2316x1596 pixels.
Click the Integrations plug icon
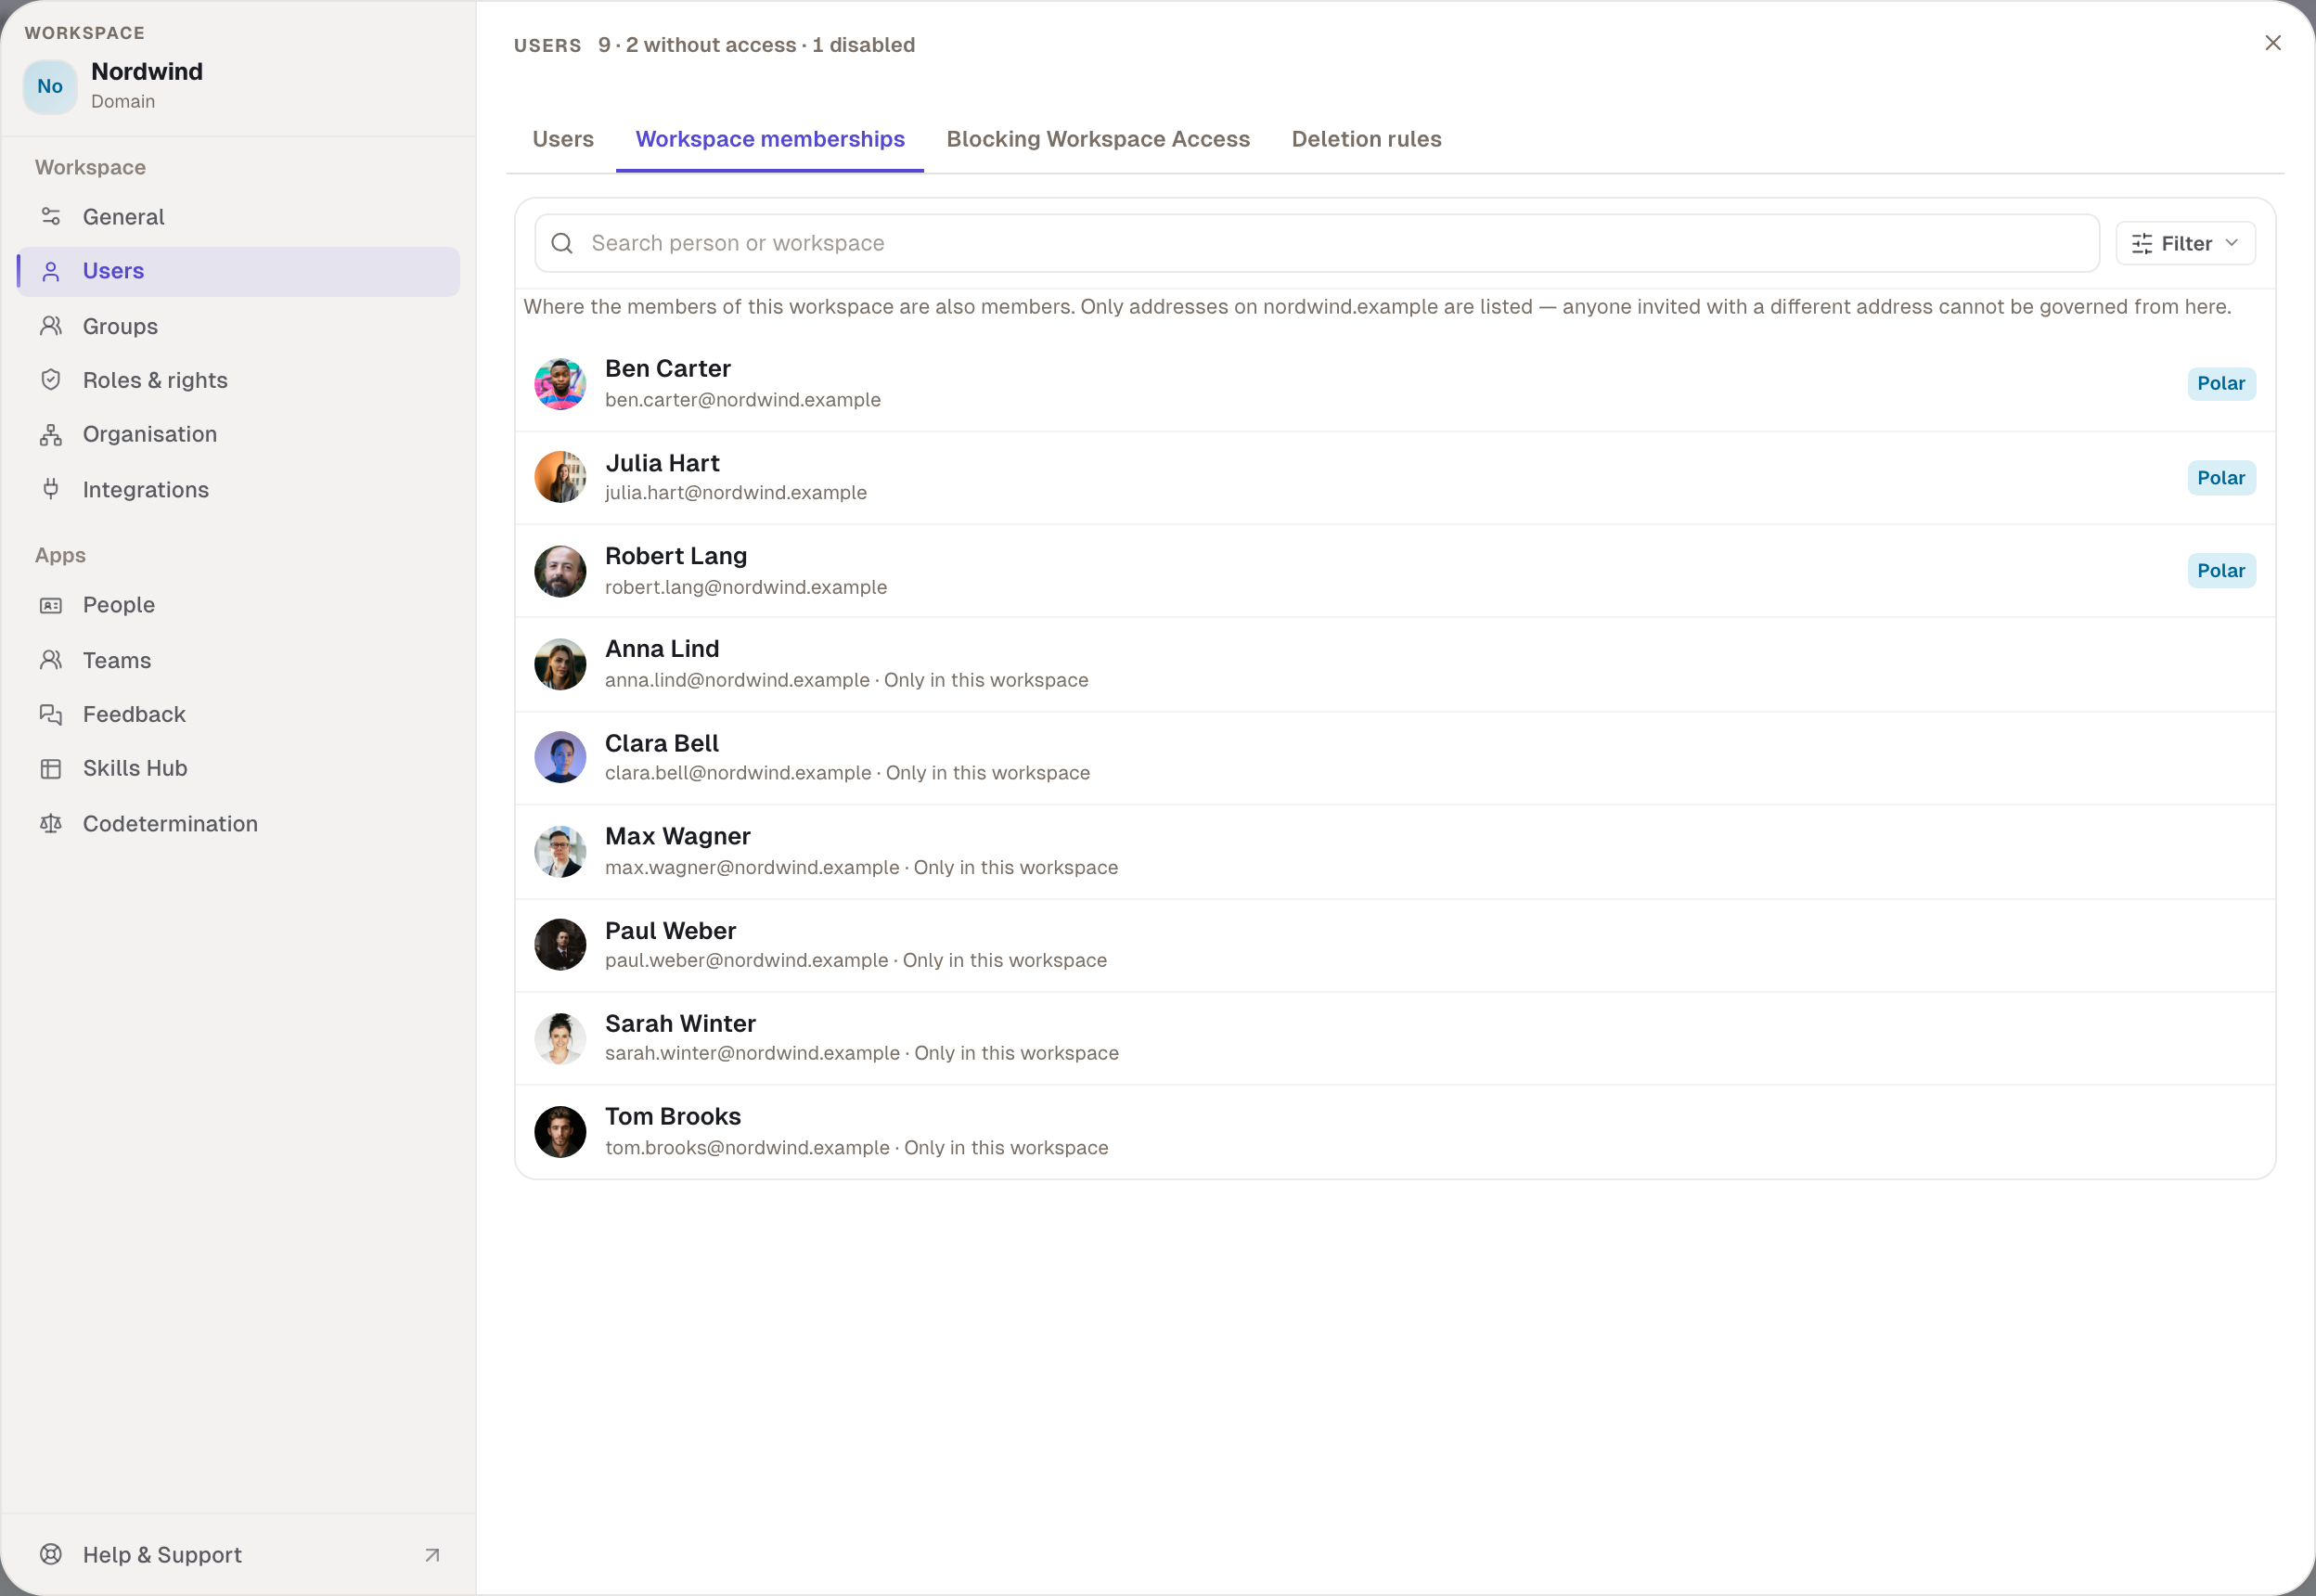click(51, 489)
